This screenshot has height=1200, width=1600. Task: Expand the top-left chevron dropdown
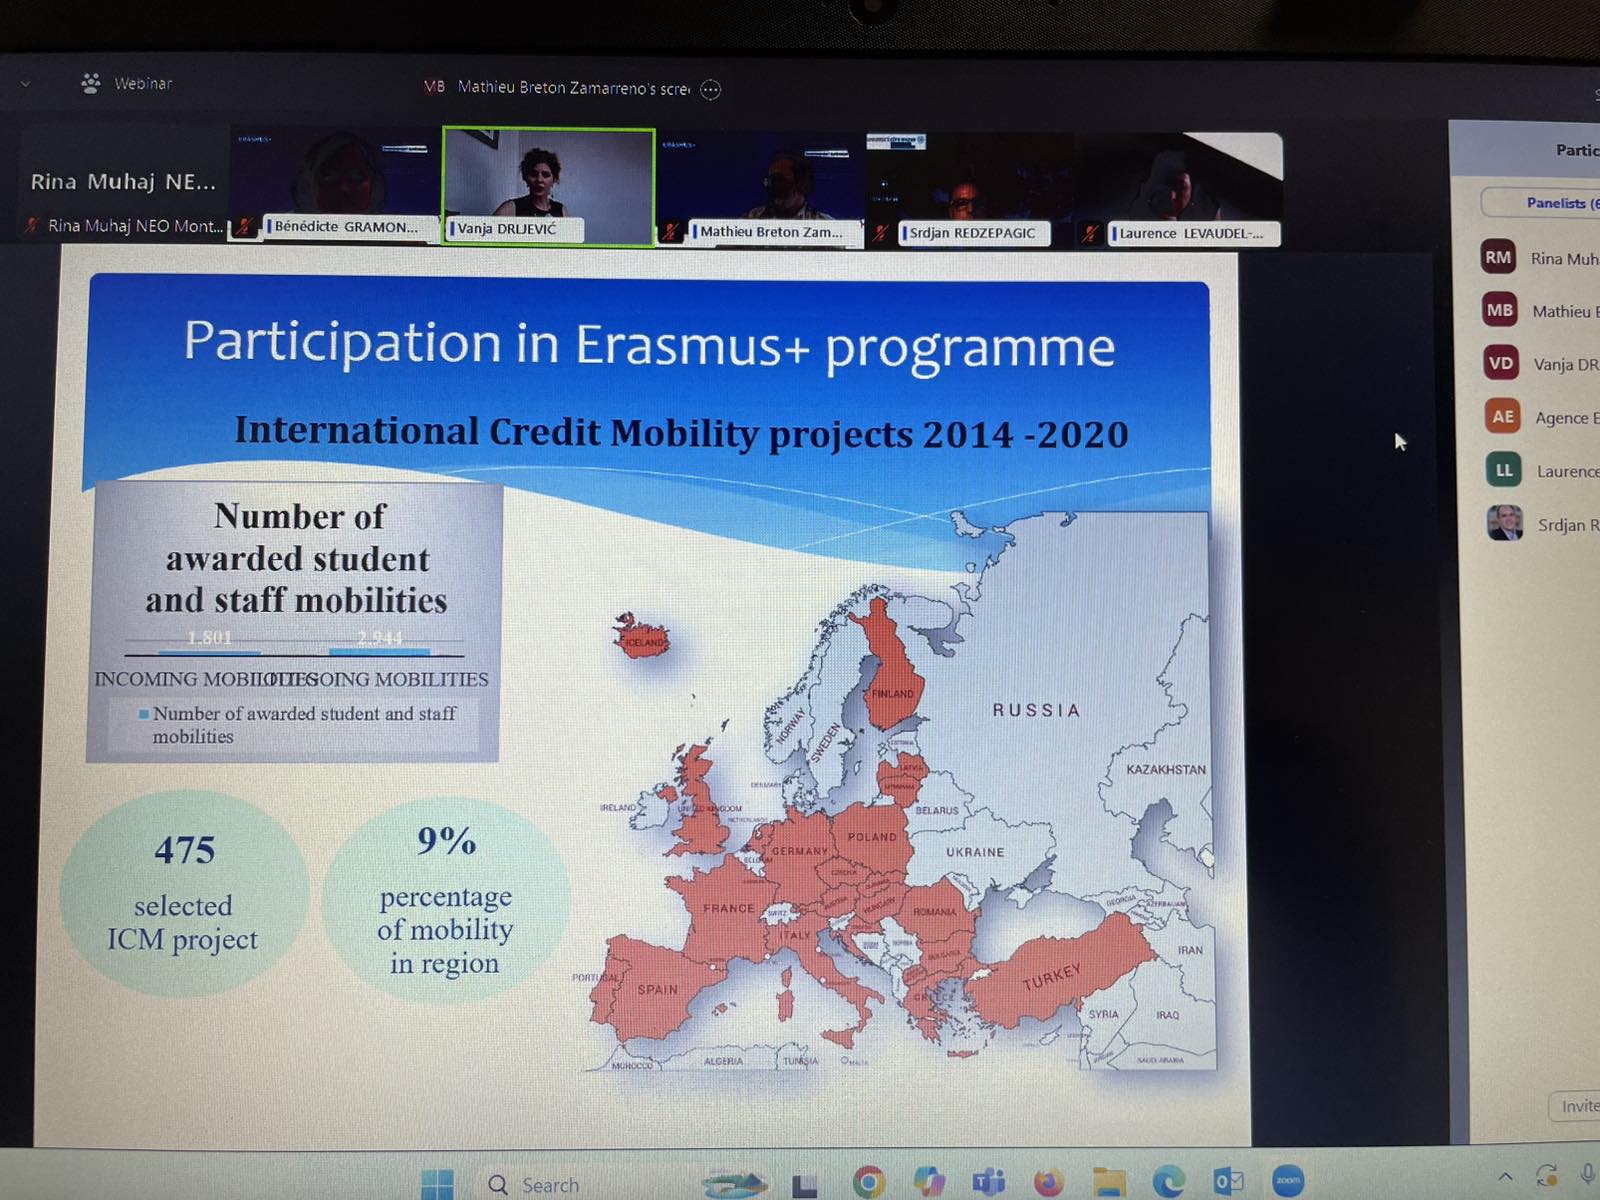[26, 84]
